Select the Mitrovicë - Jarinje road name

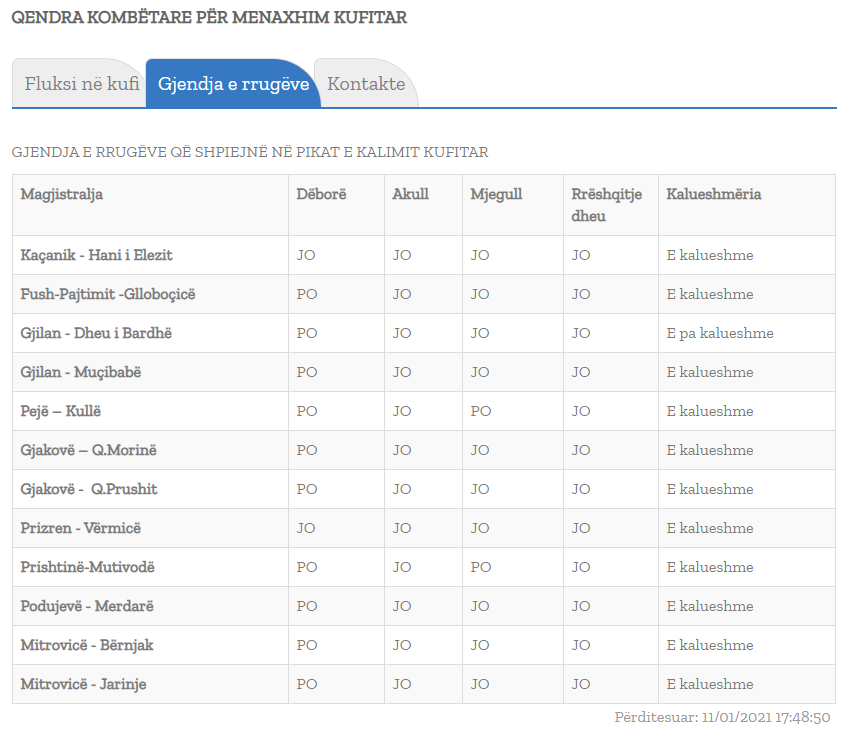point(84,684)
